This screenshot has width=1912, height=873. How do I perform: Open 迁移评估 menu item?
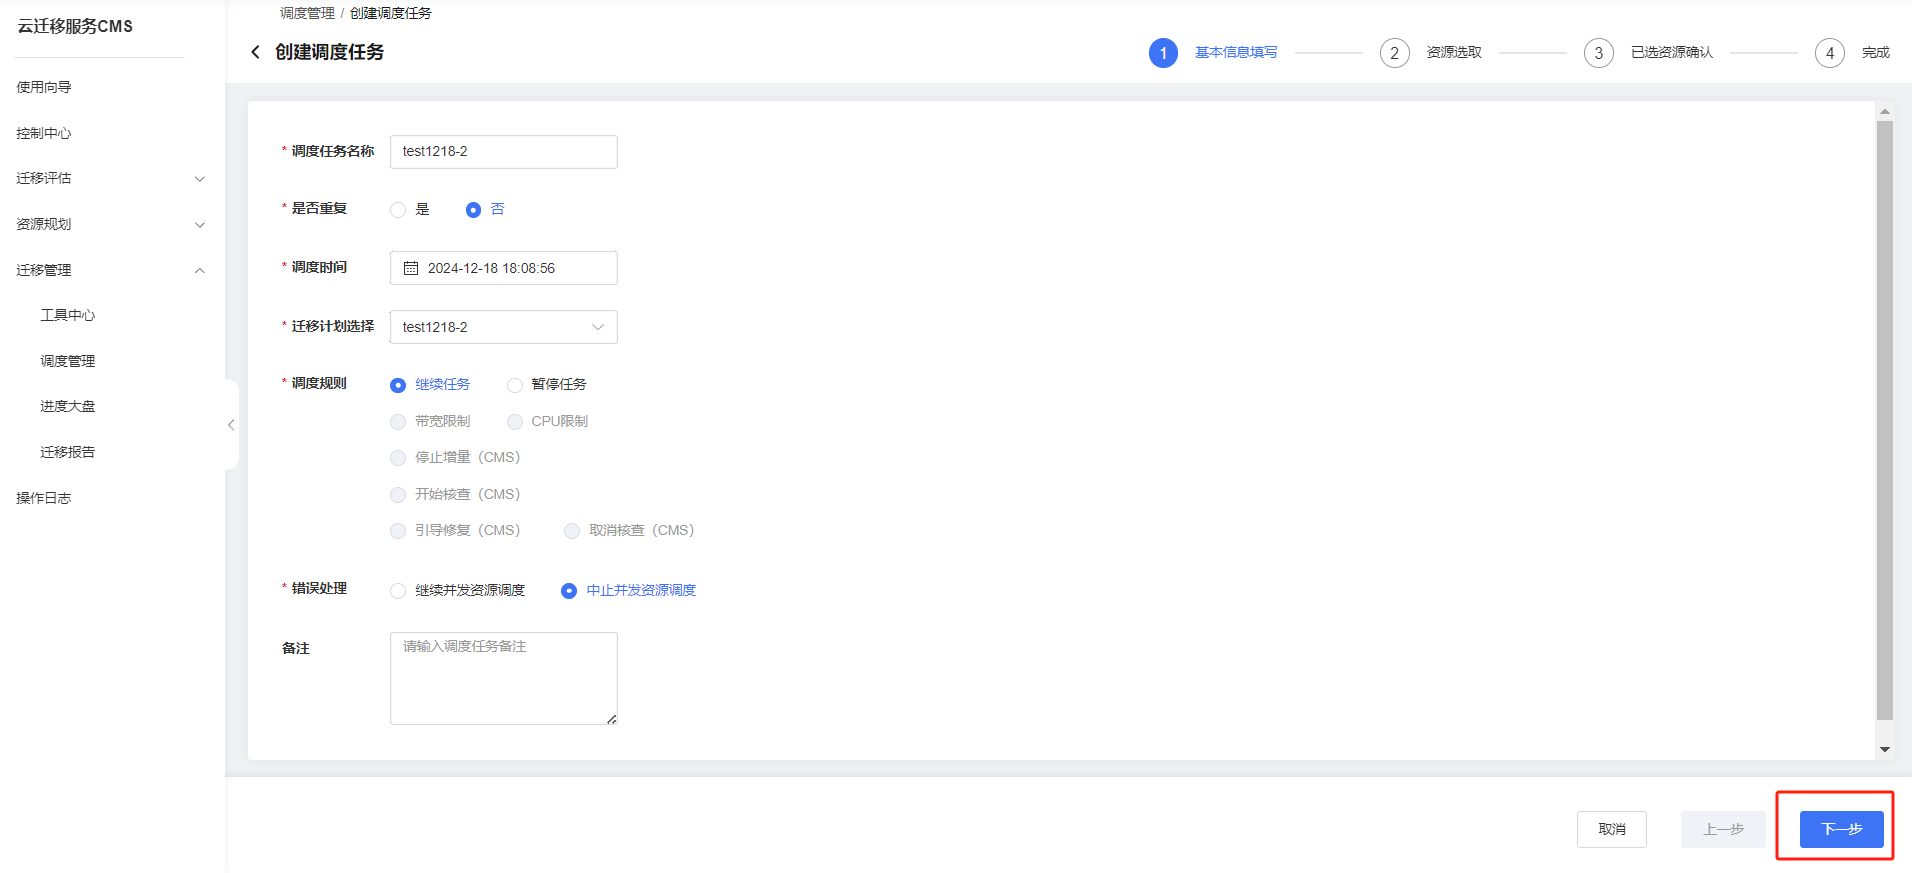[44, 178]
